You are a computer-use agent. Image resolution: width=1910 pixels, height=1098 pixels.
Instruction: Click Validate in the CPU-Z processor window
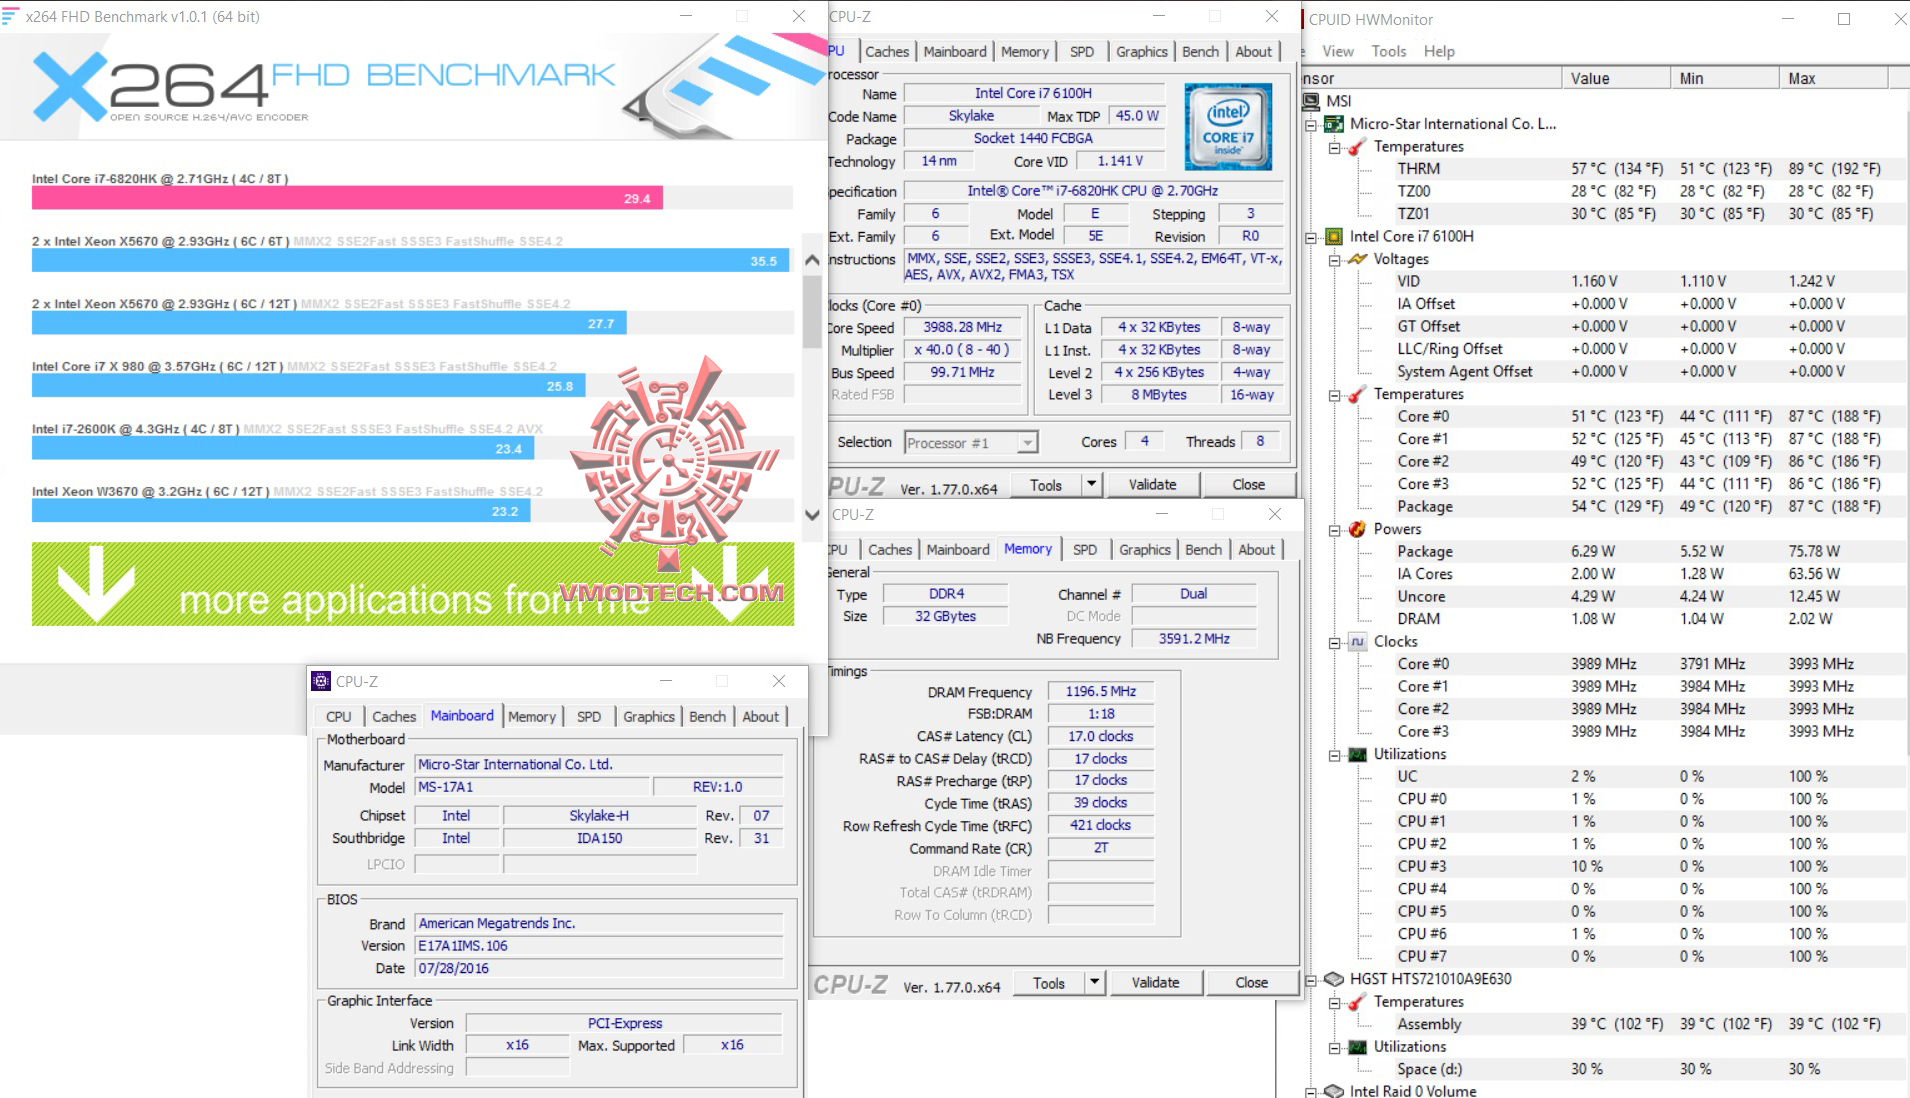1152,485
